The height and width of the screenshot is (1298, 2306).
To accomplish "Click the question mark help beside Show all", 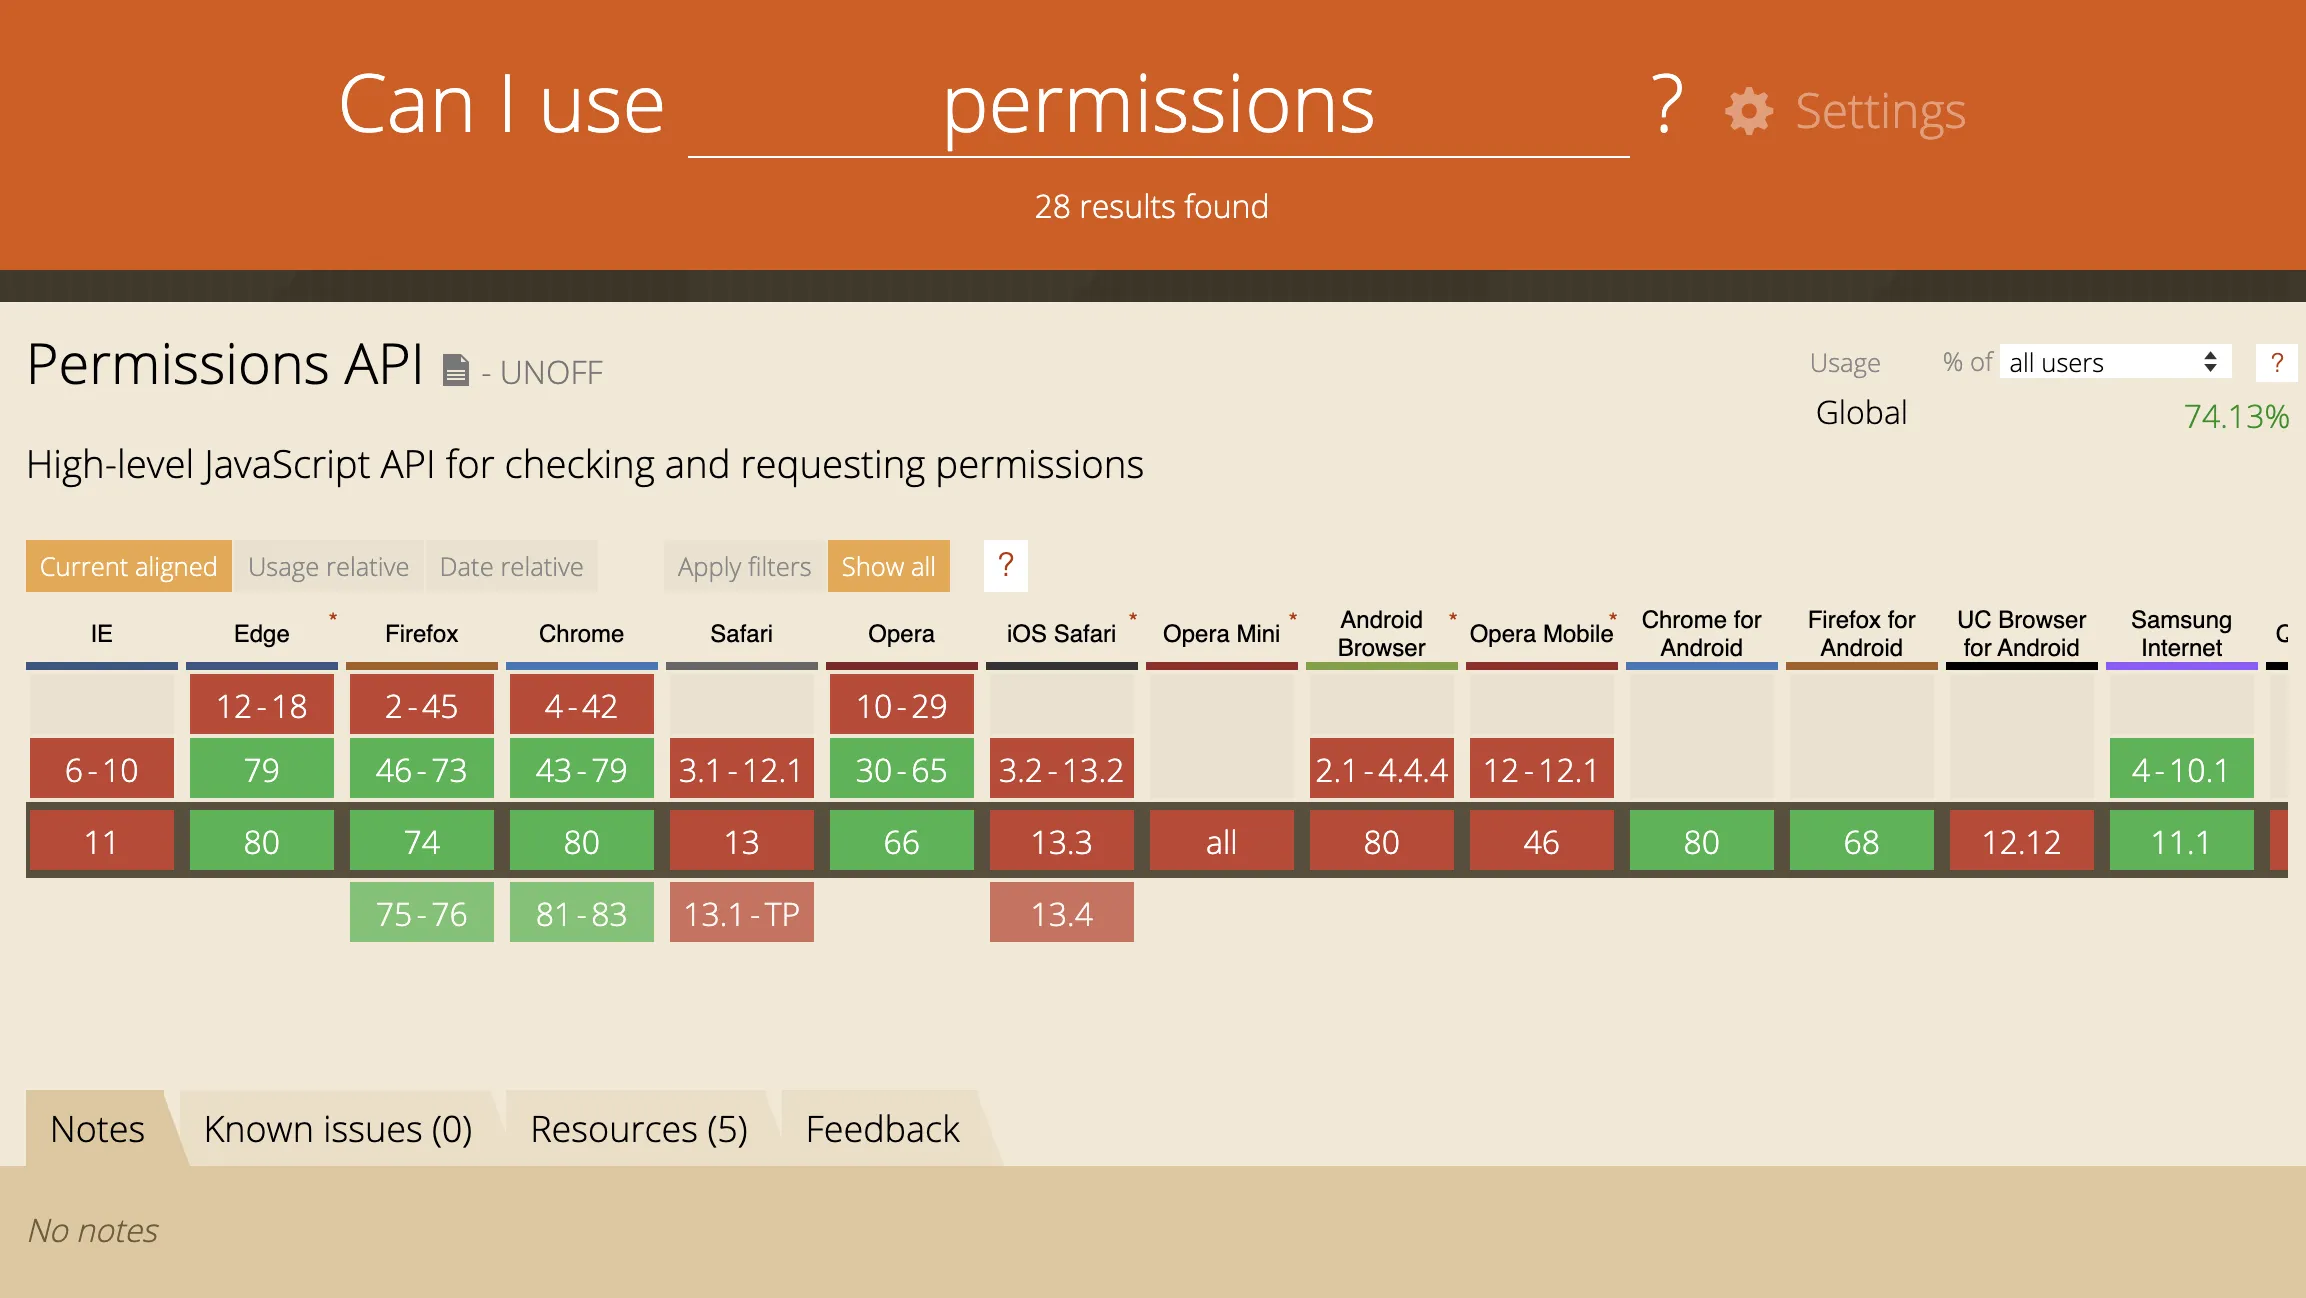I will (x=1006, y=566).
